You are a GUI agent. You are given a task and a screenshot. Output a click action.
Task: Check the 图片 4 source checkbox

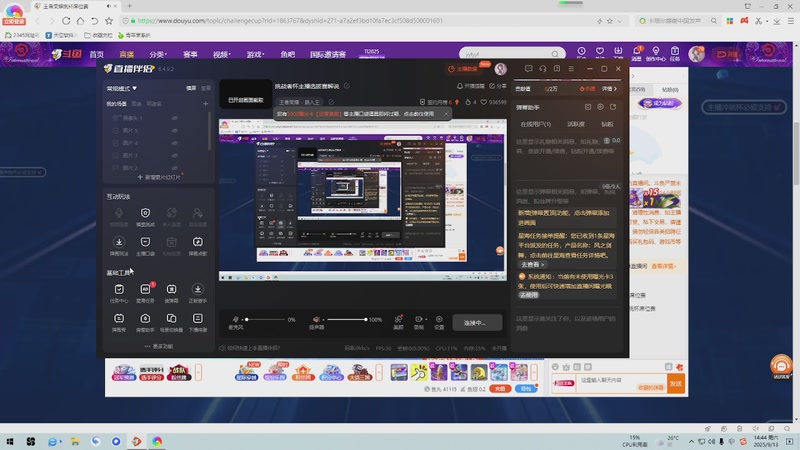[116, 143]
